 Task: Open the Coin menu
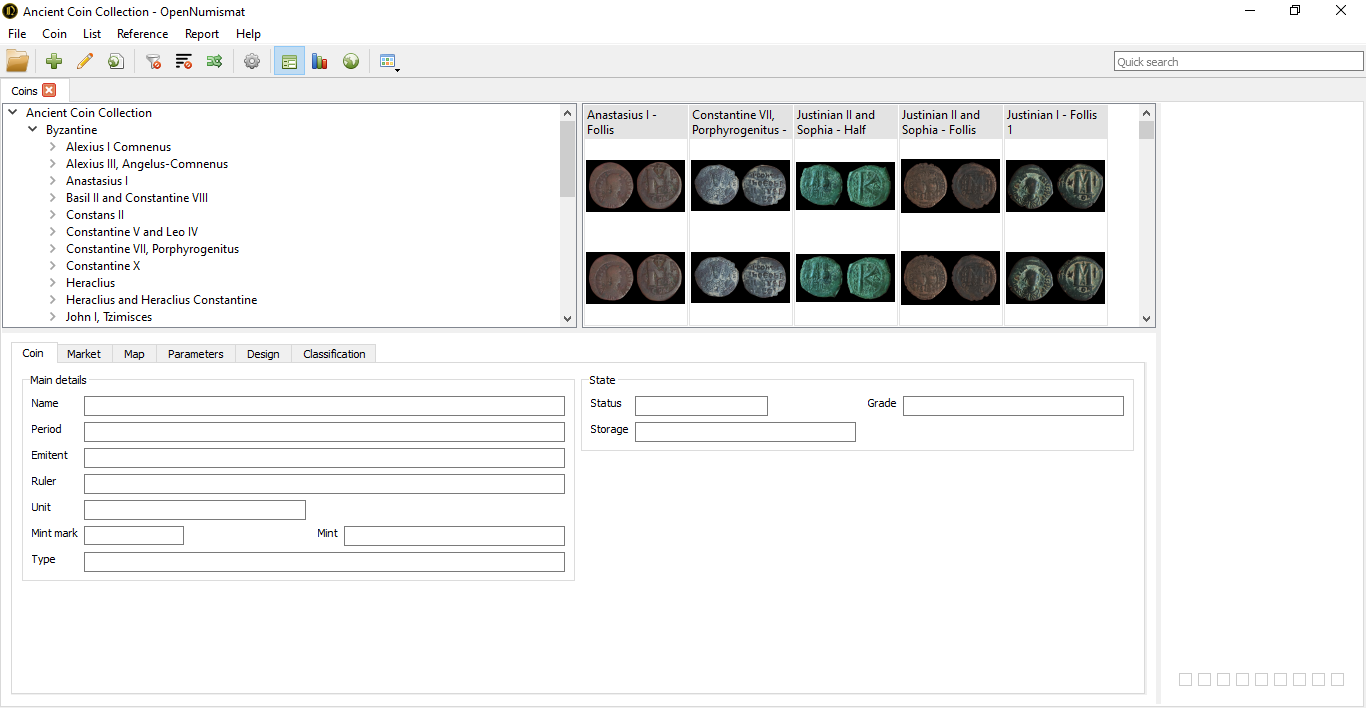click(55, 34)
